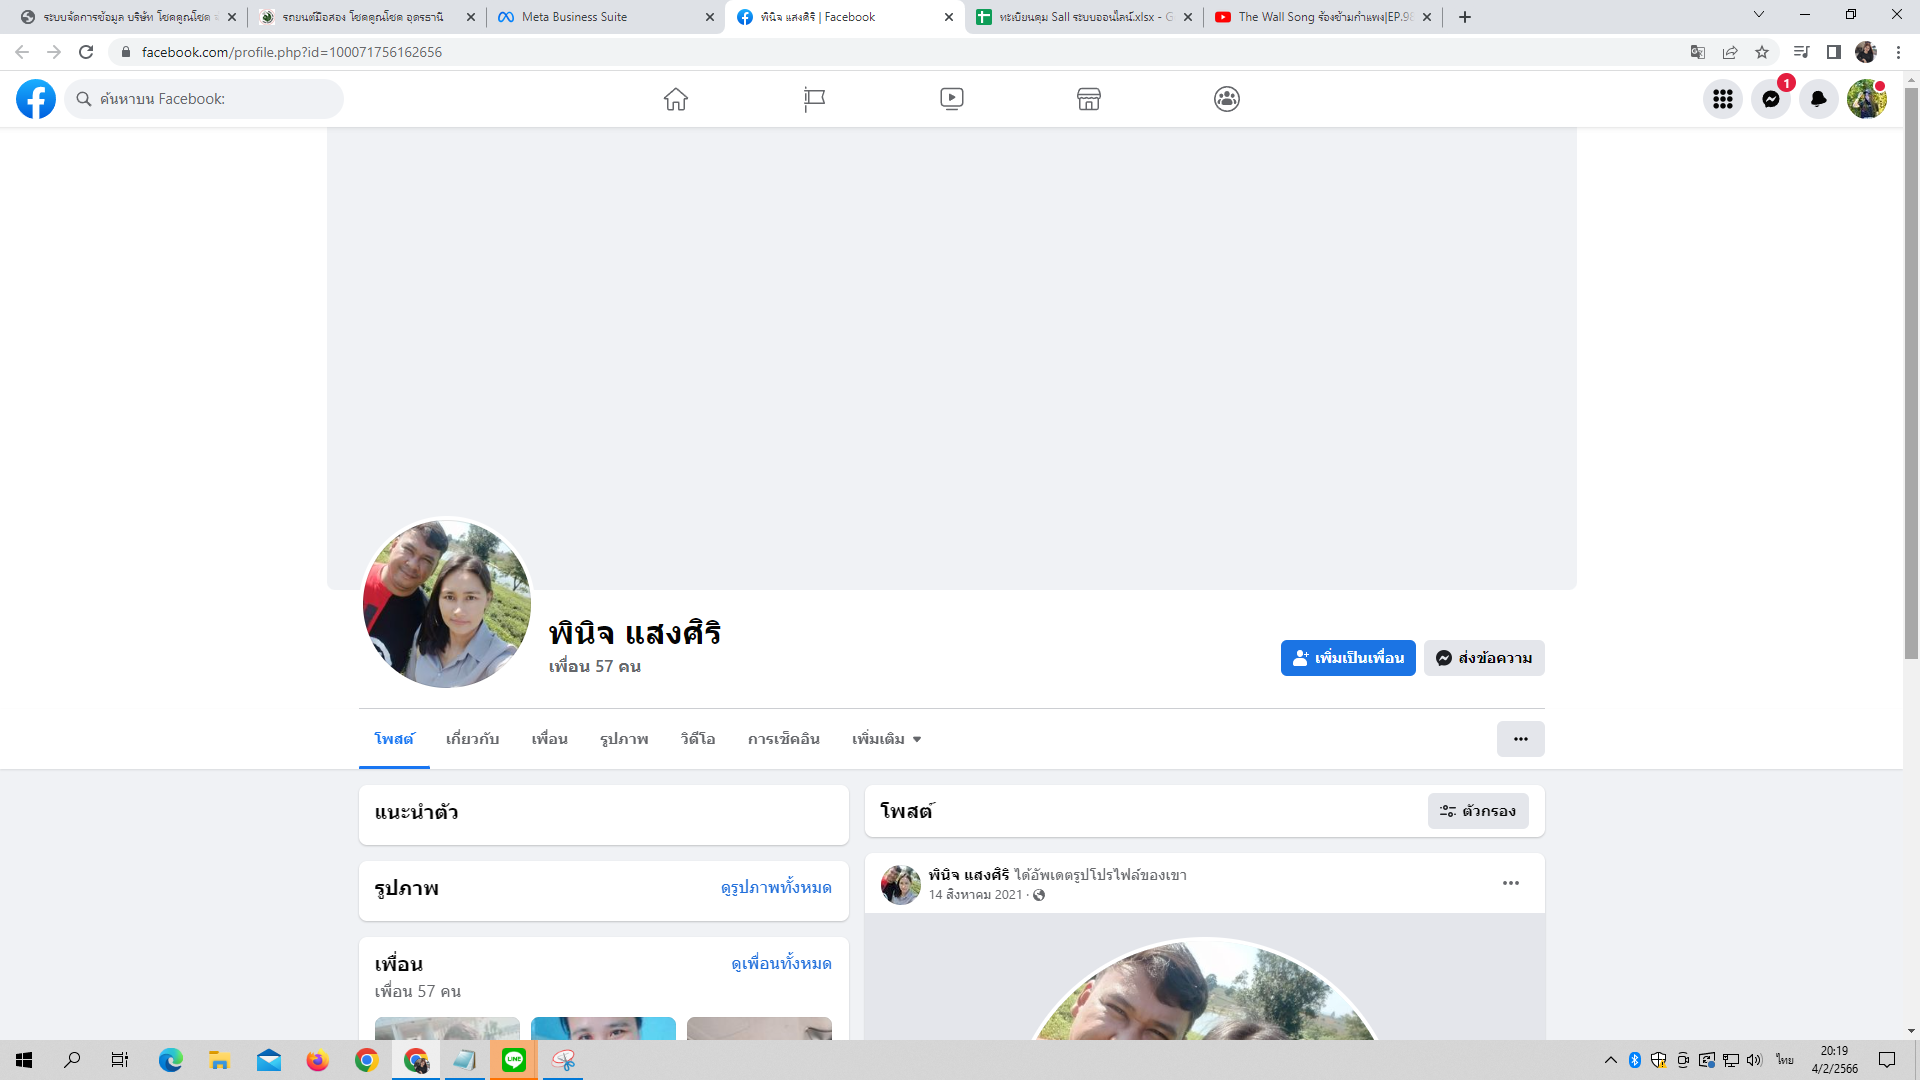The height and width of the screenshot is (1080, 1920).
Task: Open LINE app from taskbar
Action: coord(514,1060)
